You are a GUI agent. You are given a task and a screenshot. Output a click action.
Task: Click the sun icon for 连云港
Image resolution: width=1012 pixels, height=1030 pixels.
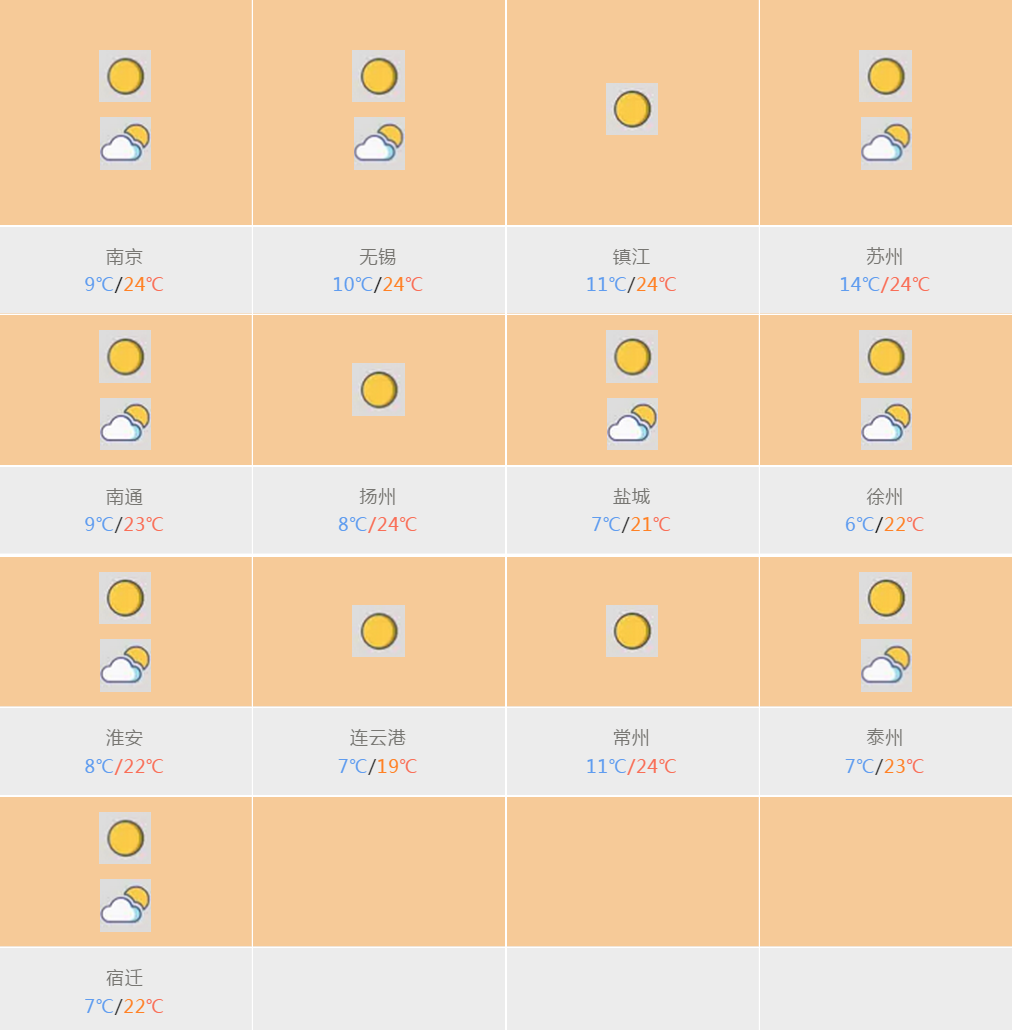point(378,631)
